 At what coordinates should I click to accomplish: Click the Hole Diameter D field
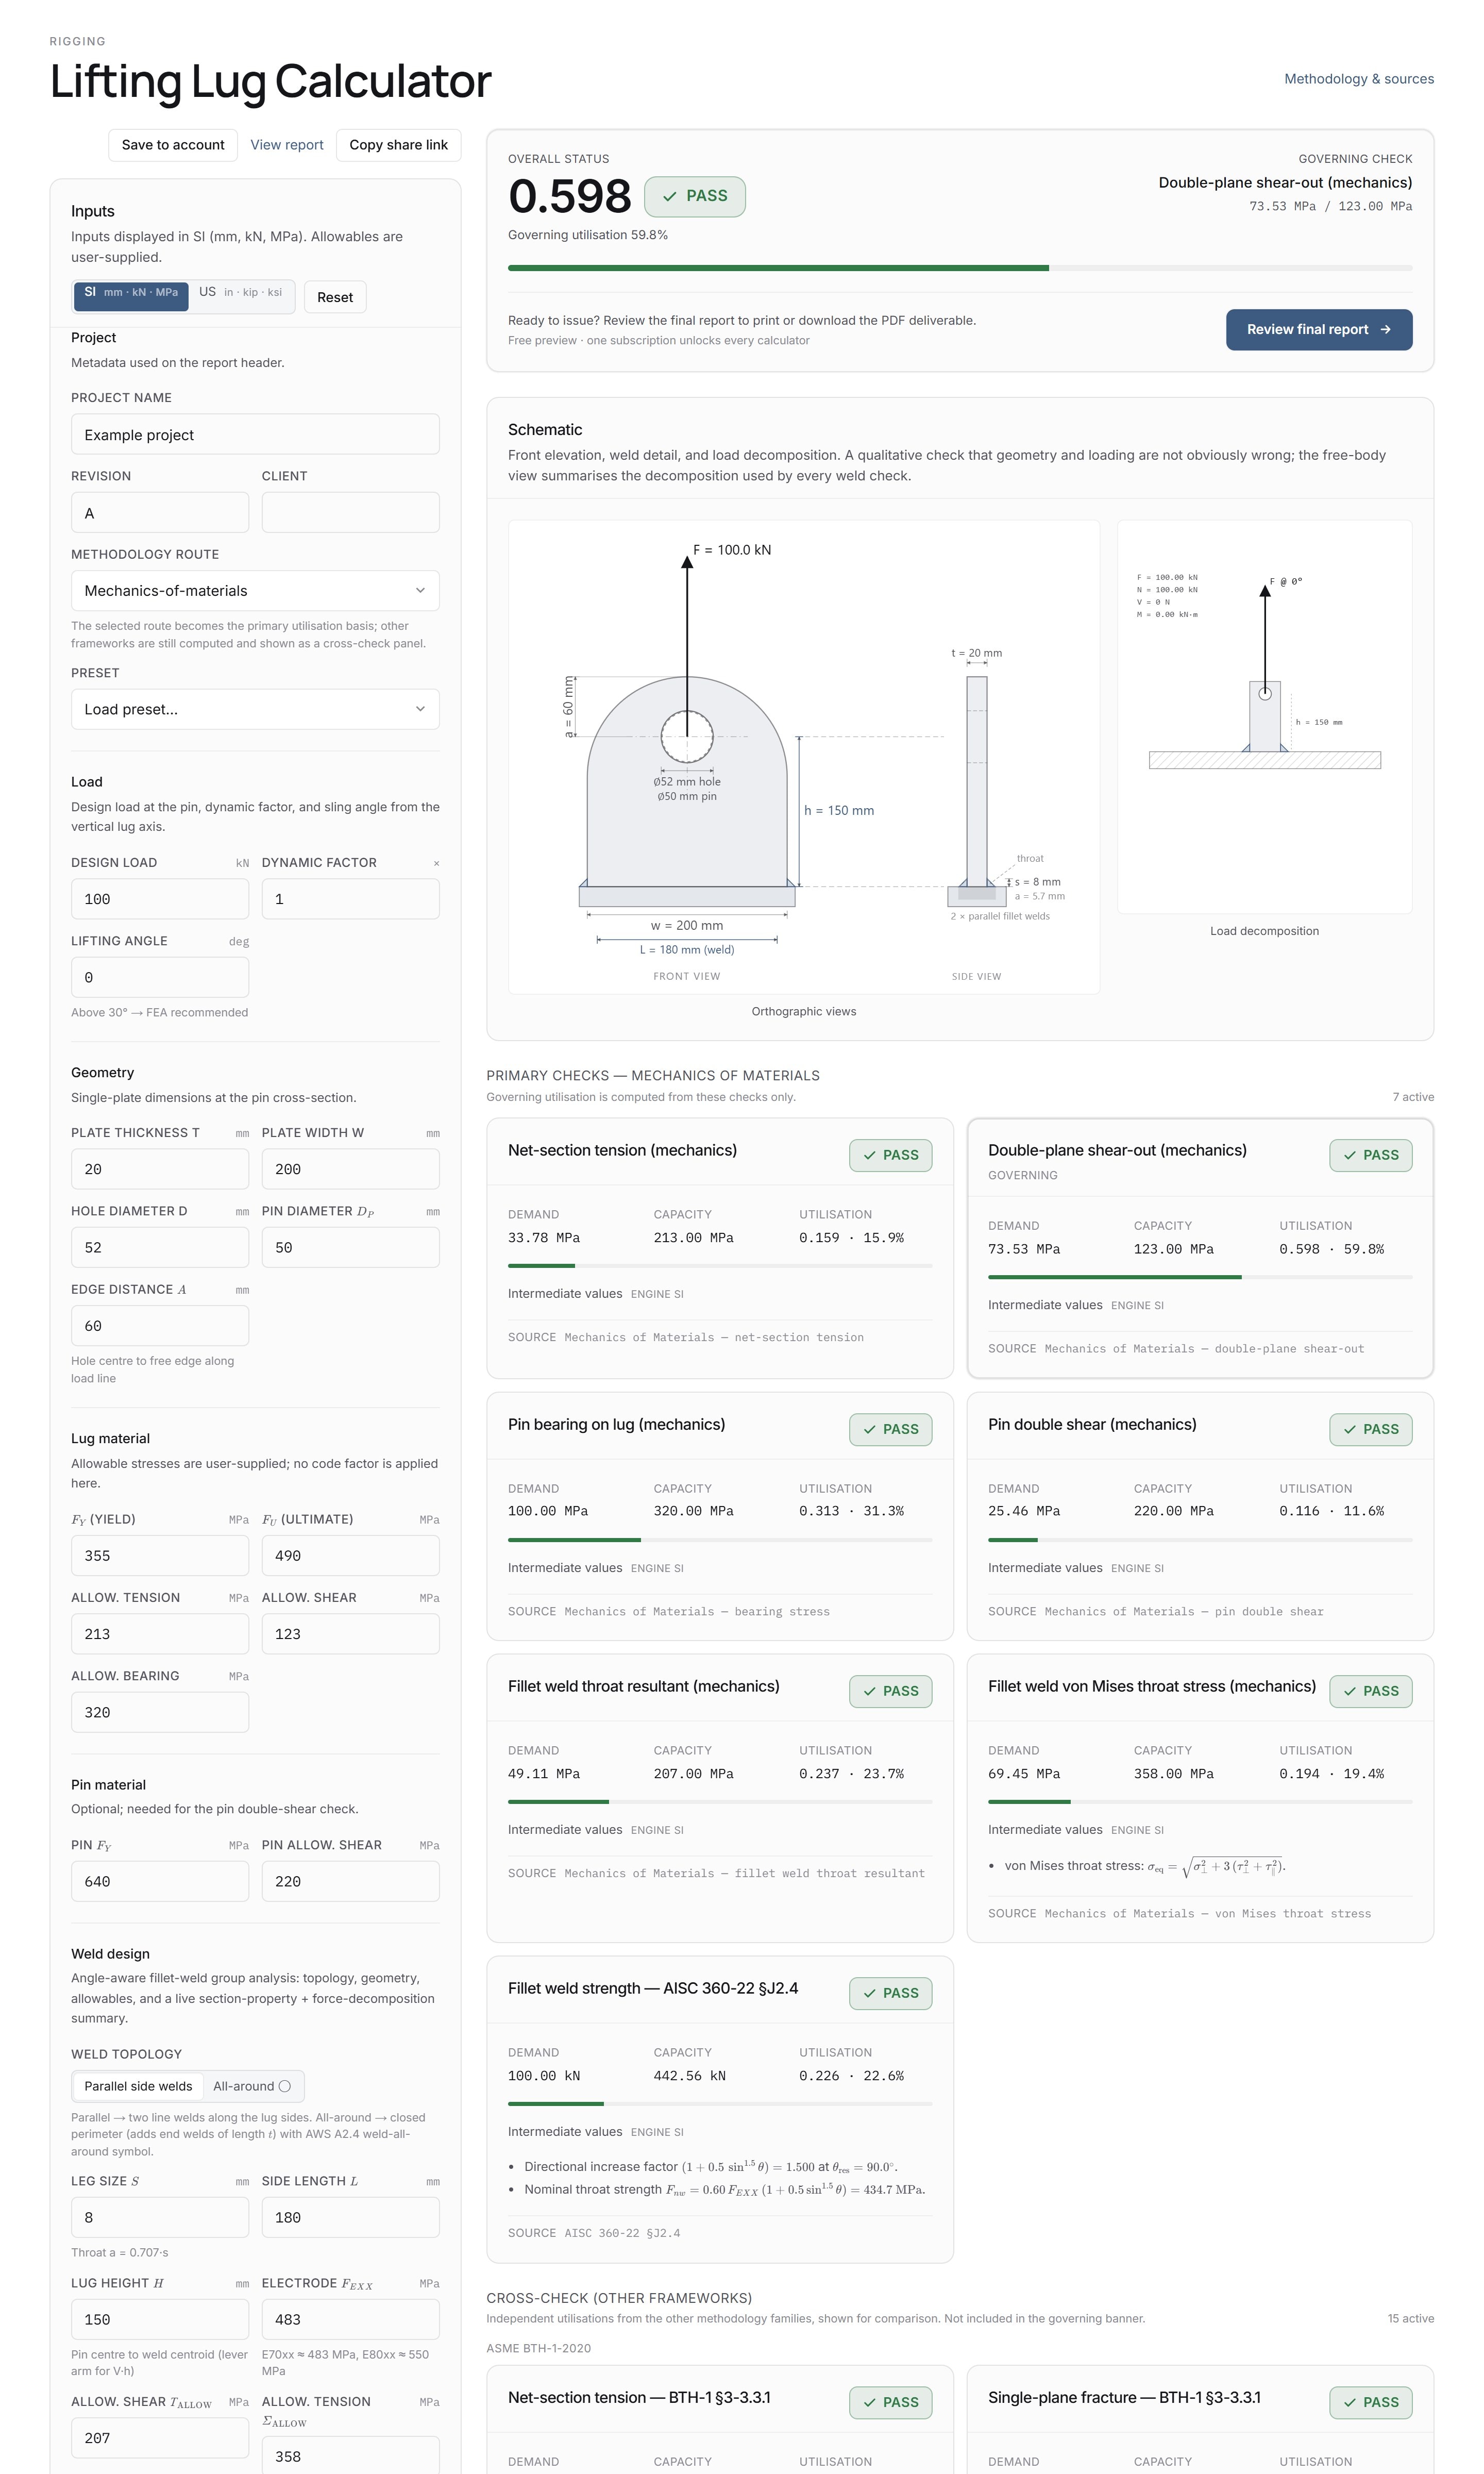tap(160, 1248)
